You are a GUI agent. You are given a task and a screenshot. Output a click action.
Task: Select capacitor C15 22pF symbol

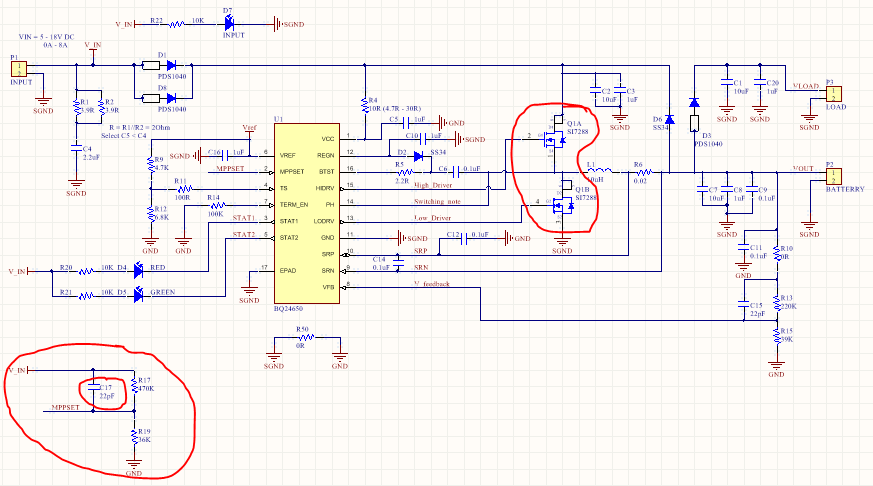tap(743, 304)
